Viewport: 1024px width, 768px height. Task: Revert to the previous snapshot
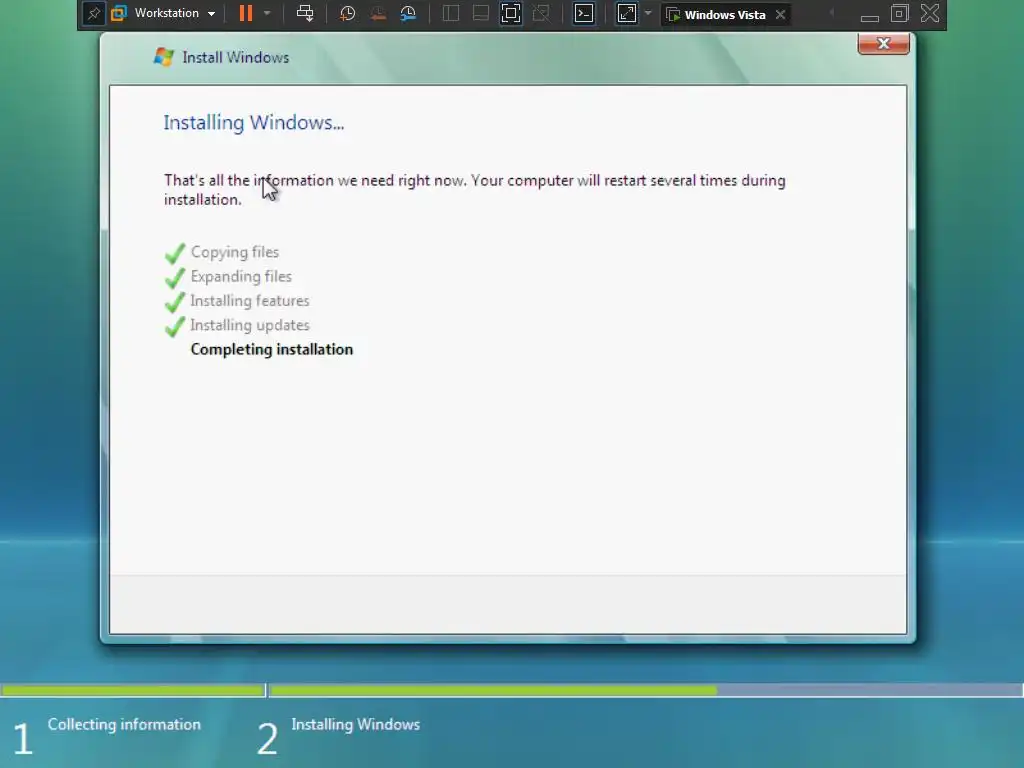(x=378, y=13)
